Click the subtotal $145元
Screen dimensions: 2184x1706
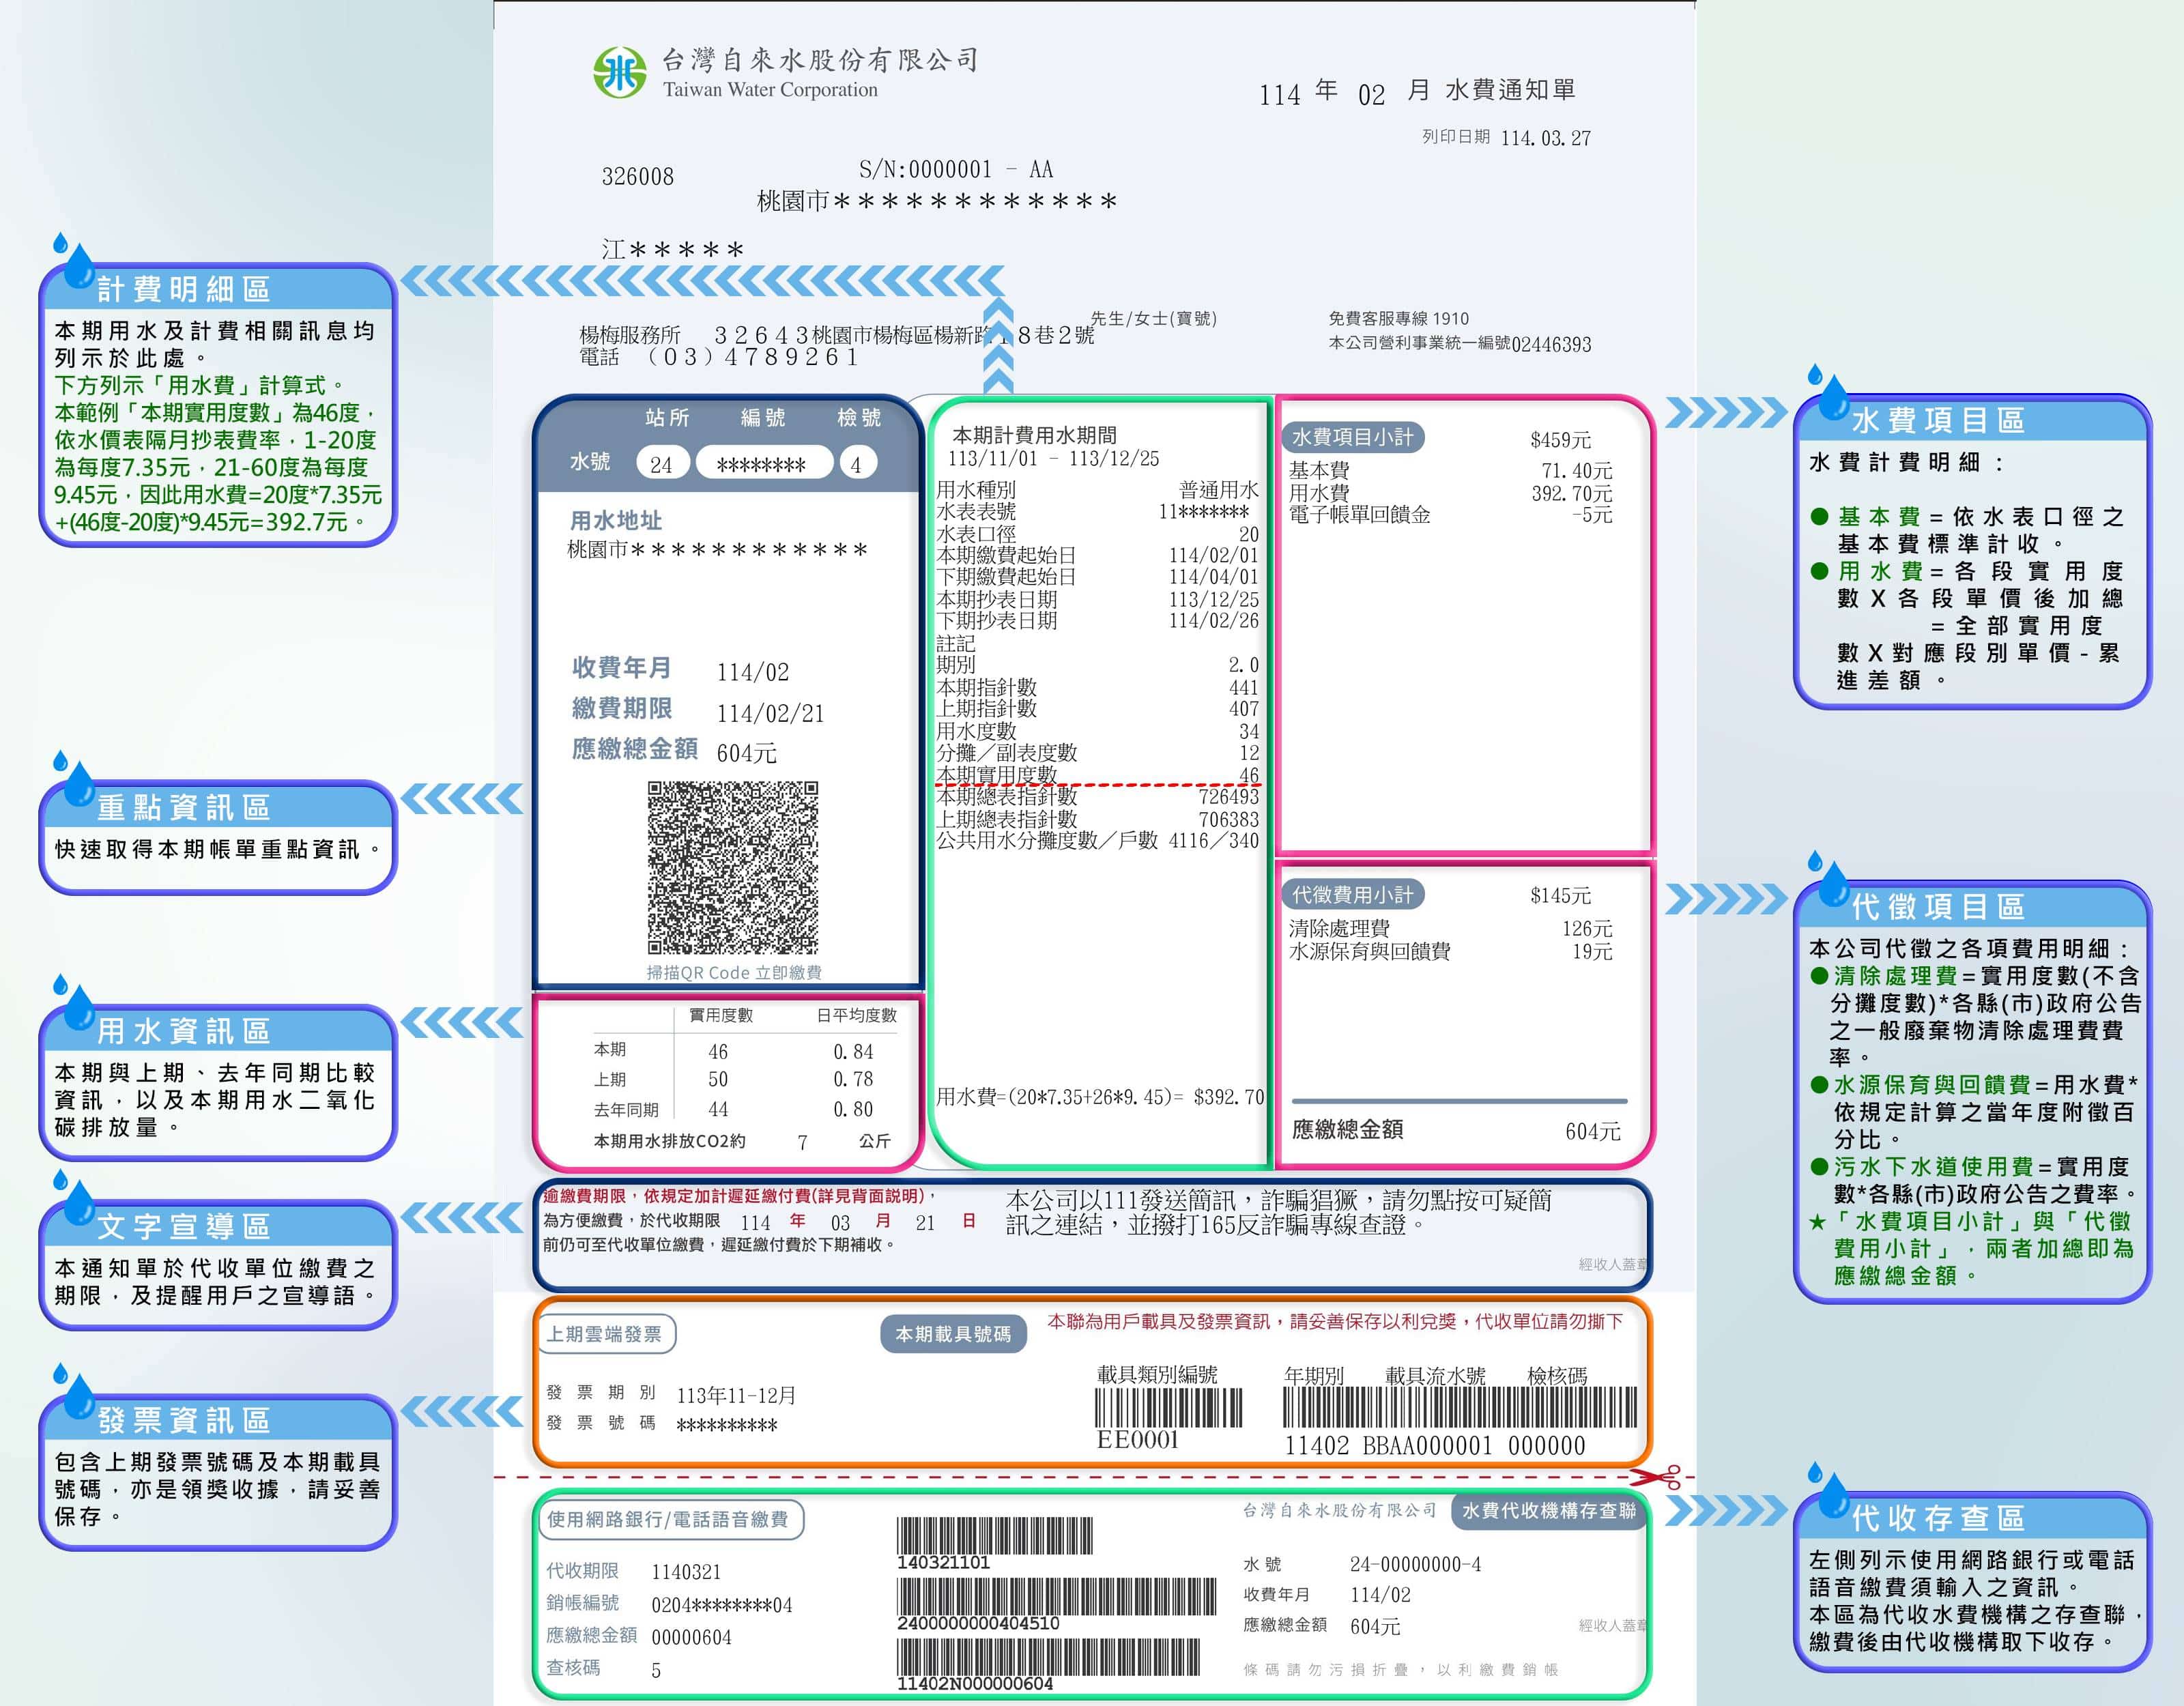point(1560,895)
